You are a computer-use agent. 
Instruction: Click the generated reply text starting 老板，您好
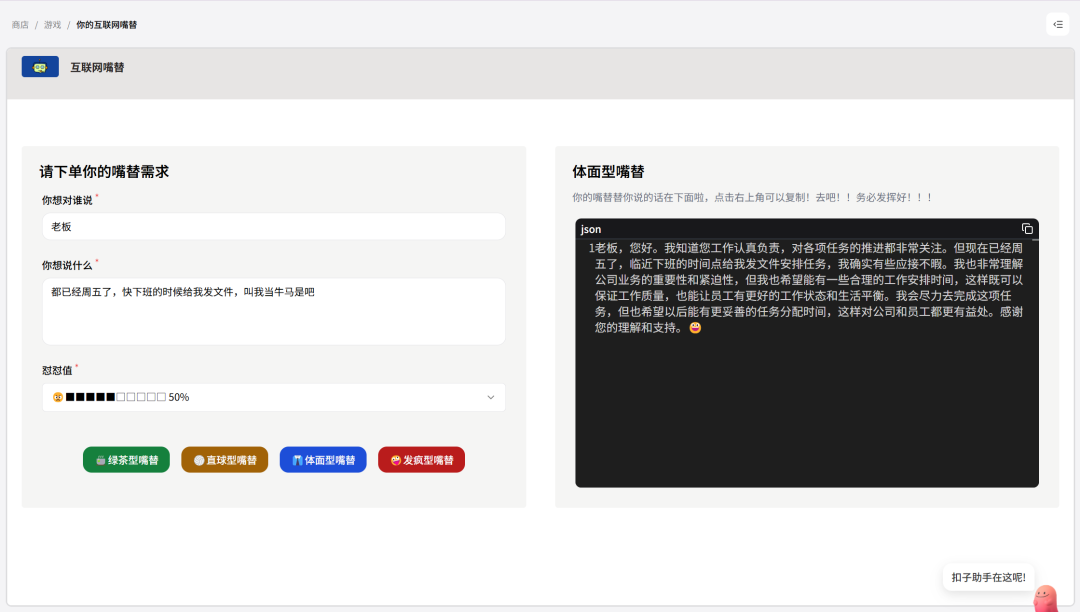(x=809, y=288)
